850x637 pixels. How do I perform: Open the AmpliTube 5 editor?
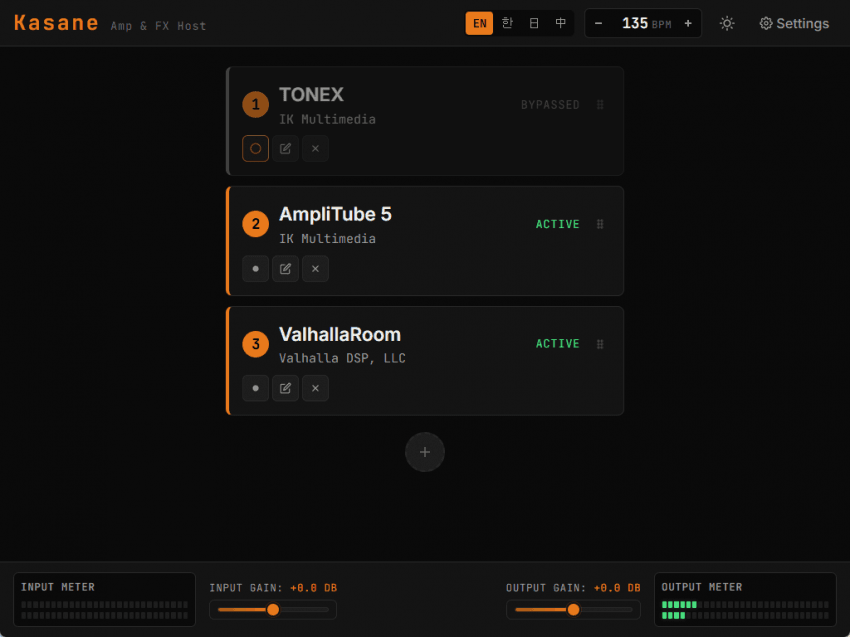click(x=285, y=268)
